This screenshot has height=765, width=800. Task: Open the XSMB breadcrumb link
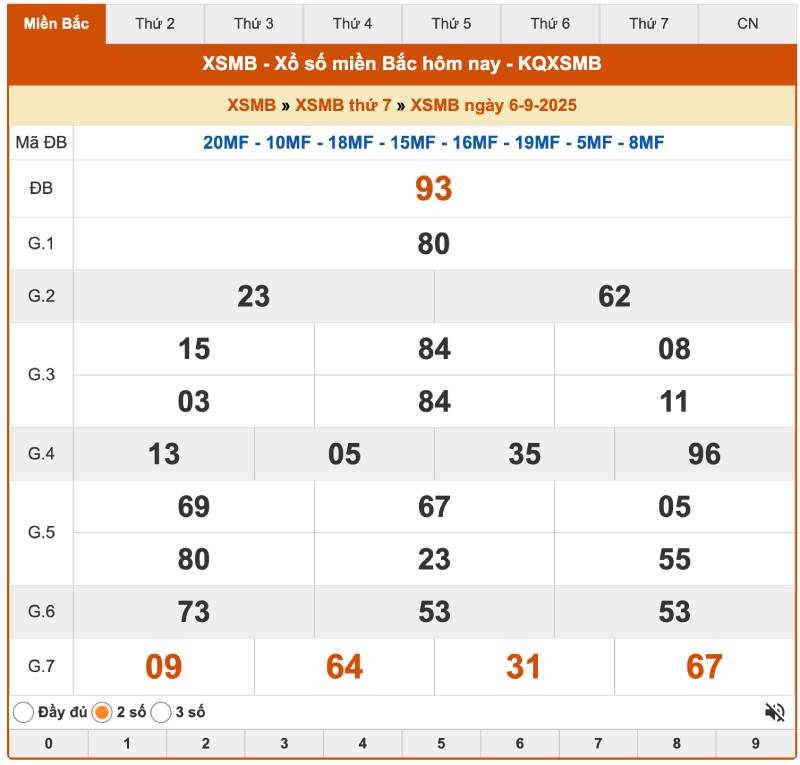(x=251, y=105)
